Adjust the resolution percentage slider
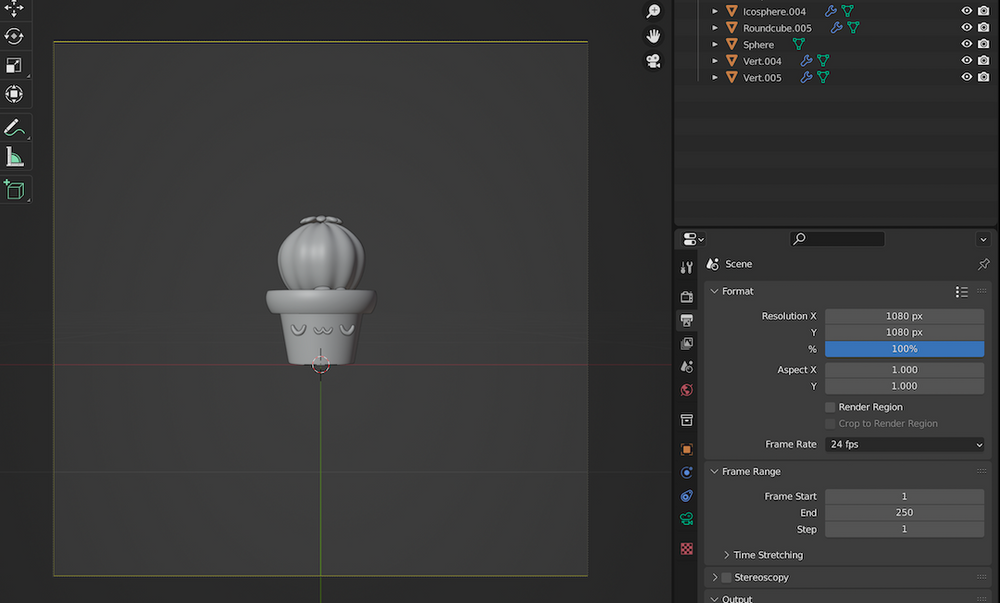The width and height of the screenshot is (1000, 603). 904,348
